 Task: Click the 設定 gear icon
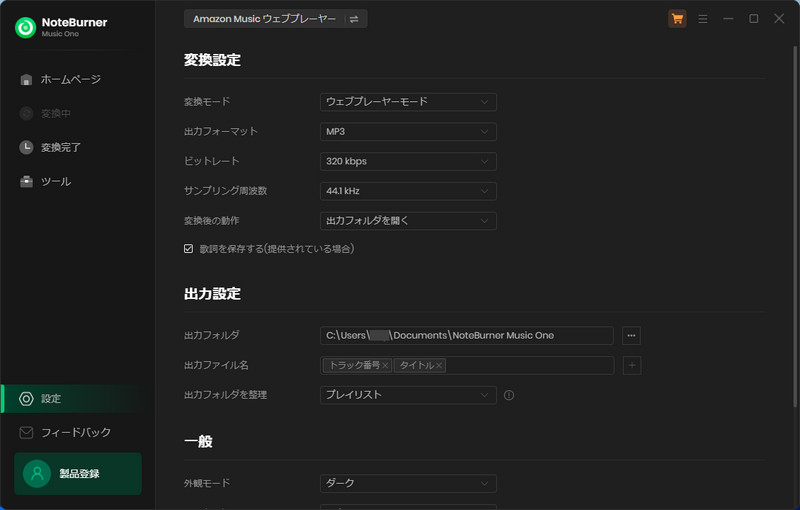26,399
